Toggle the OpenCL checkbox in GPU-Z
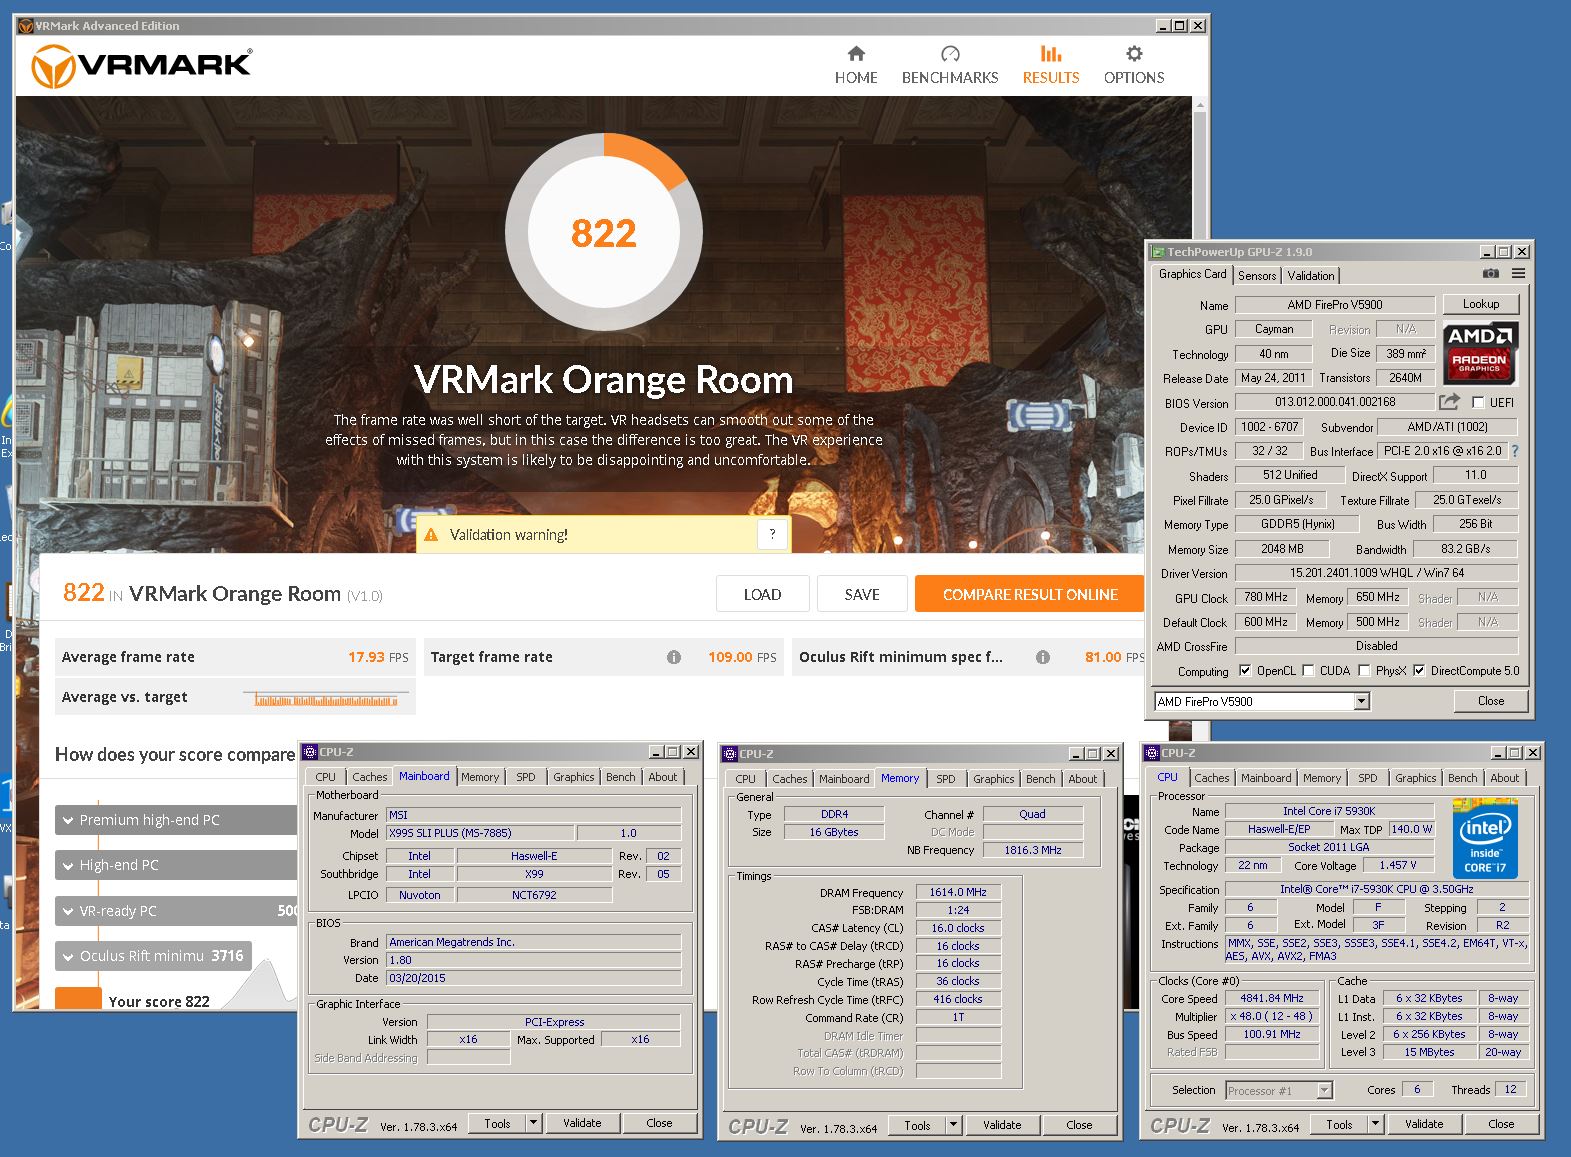The height and width of the screenshot is (1157, 1571). (1245, 671)
